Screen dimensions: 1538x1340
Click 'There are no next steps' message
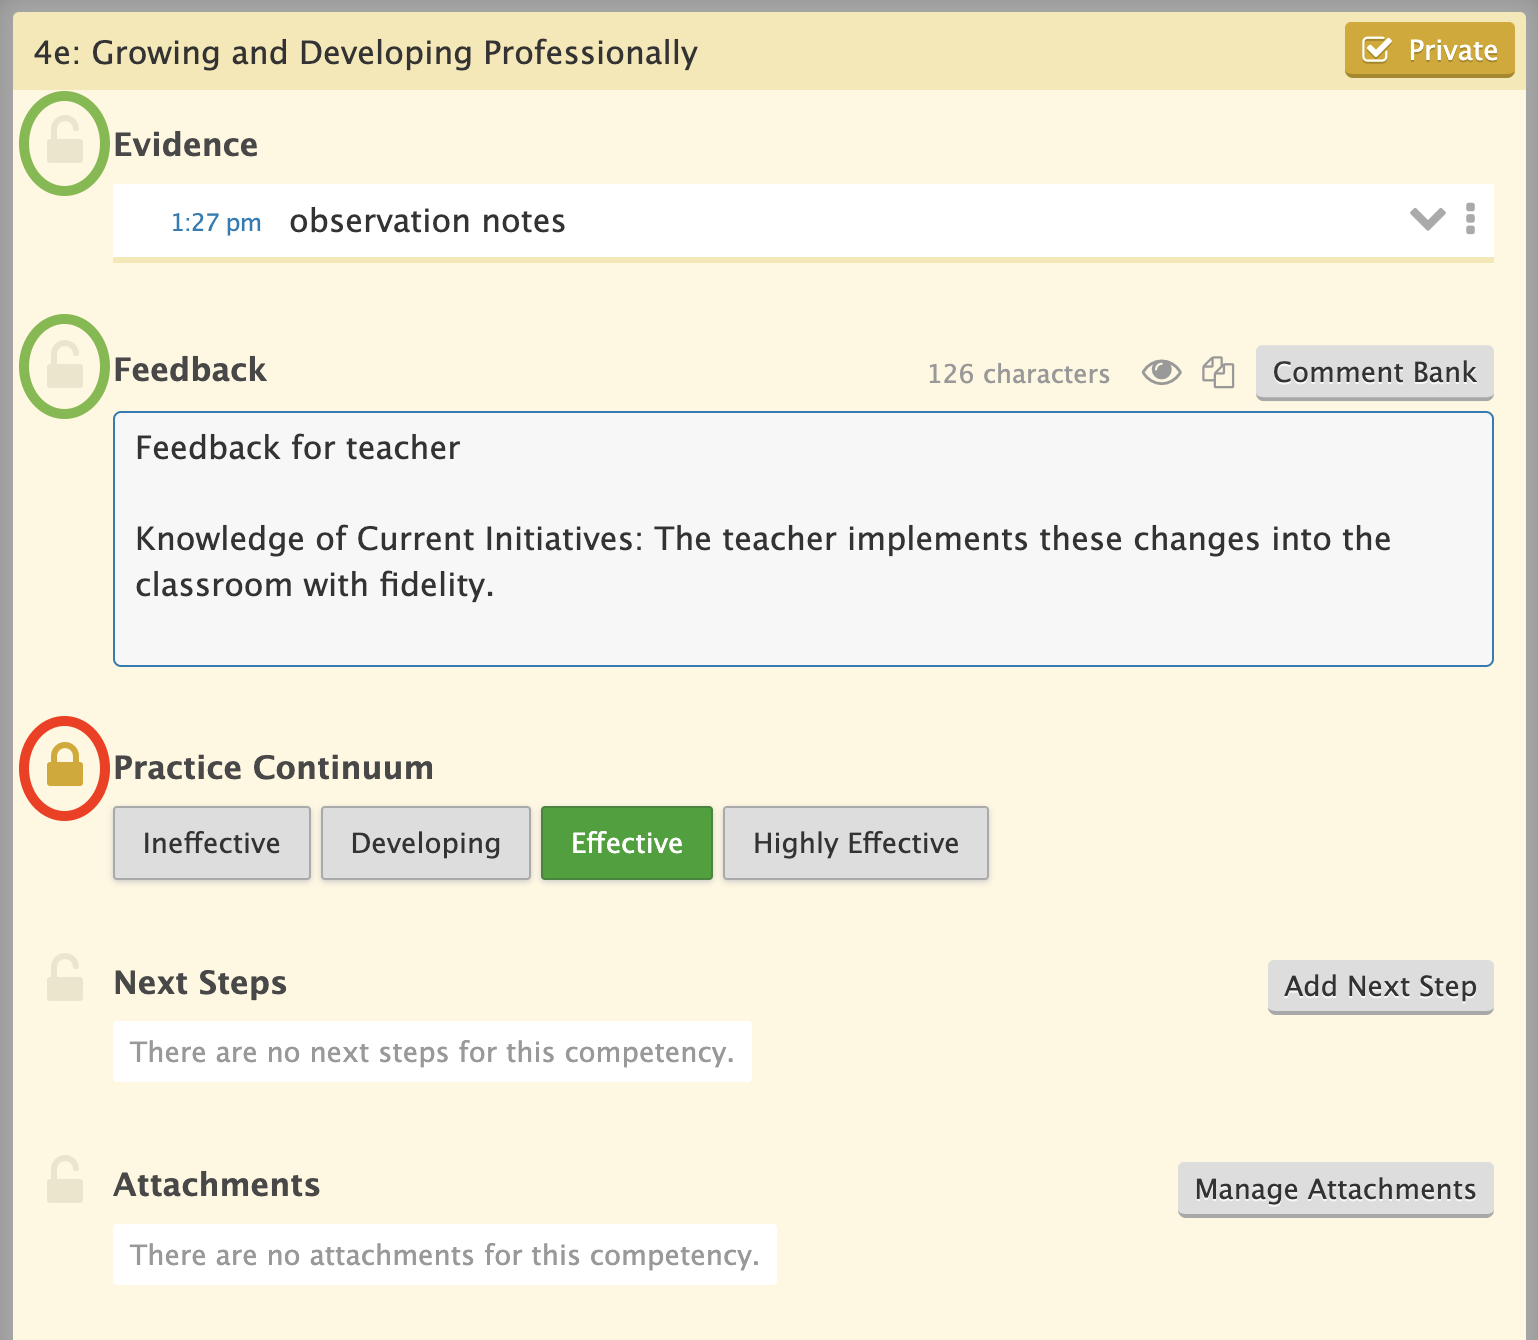[x=432, y=1052]
